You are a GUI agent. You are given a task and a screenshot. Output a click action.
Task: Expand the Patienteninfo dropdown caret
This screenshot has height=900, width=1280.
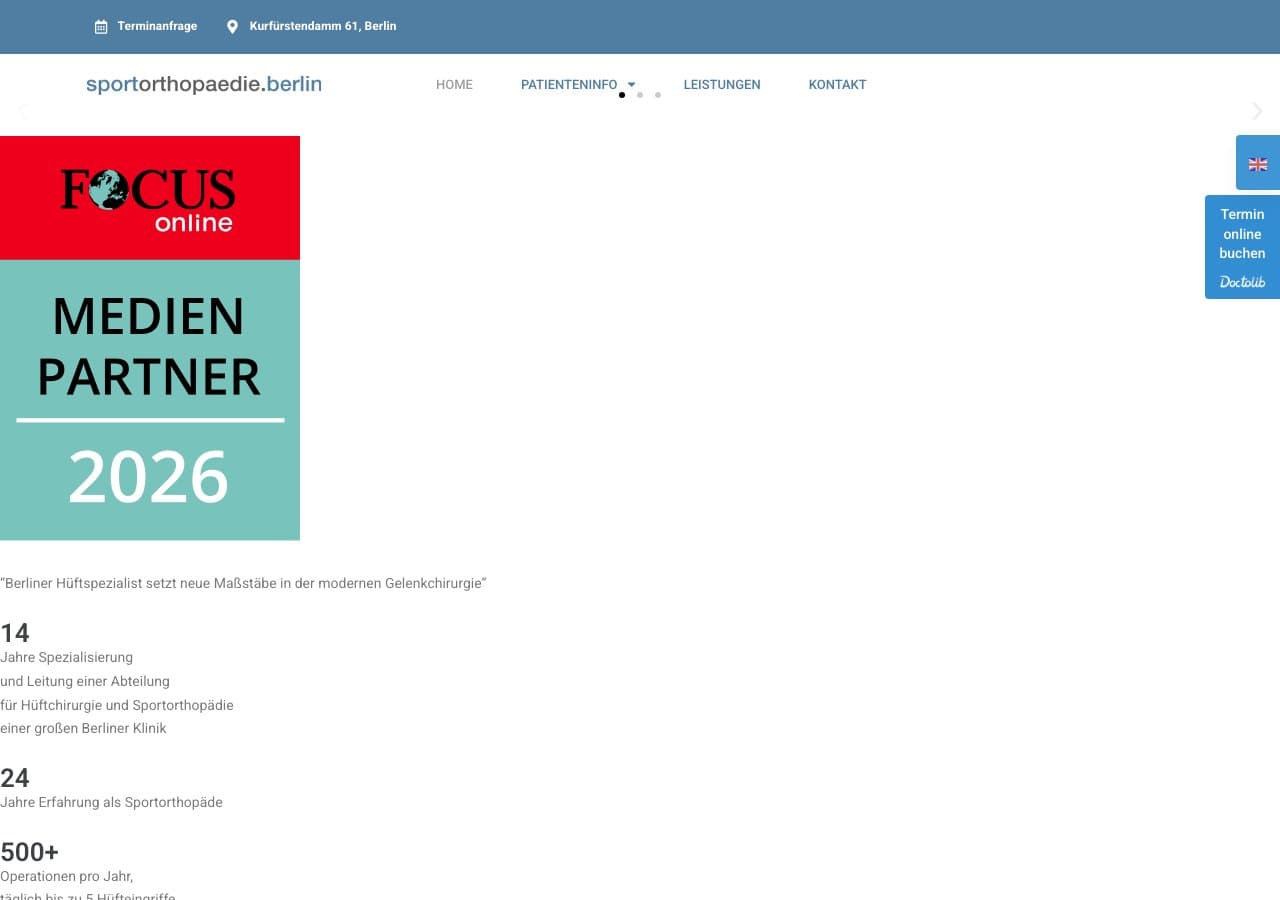coord(631,85)
